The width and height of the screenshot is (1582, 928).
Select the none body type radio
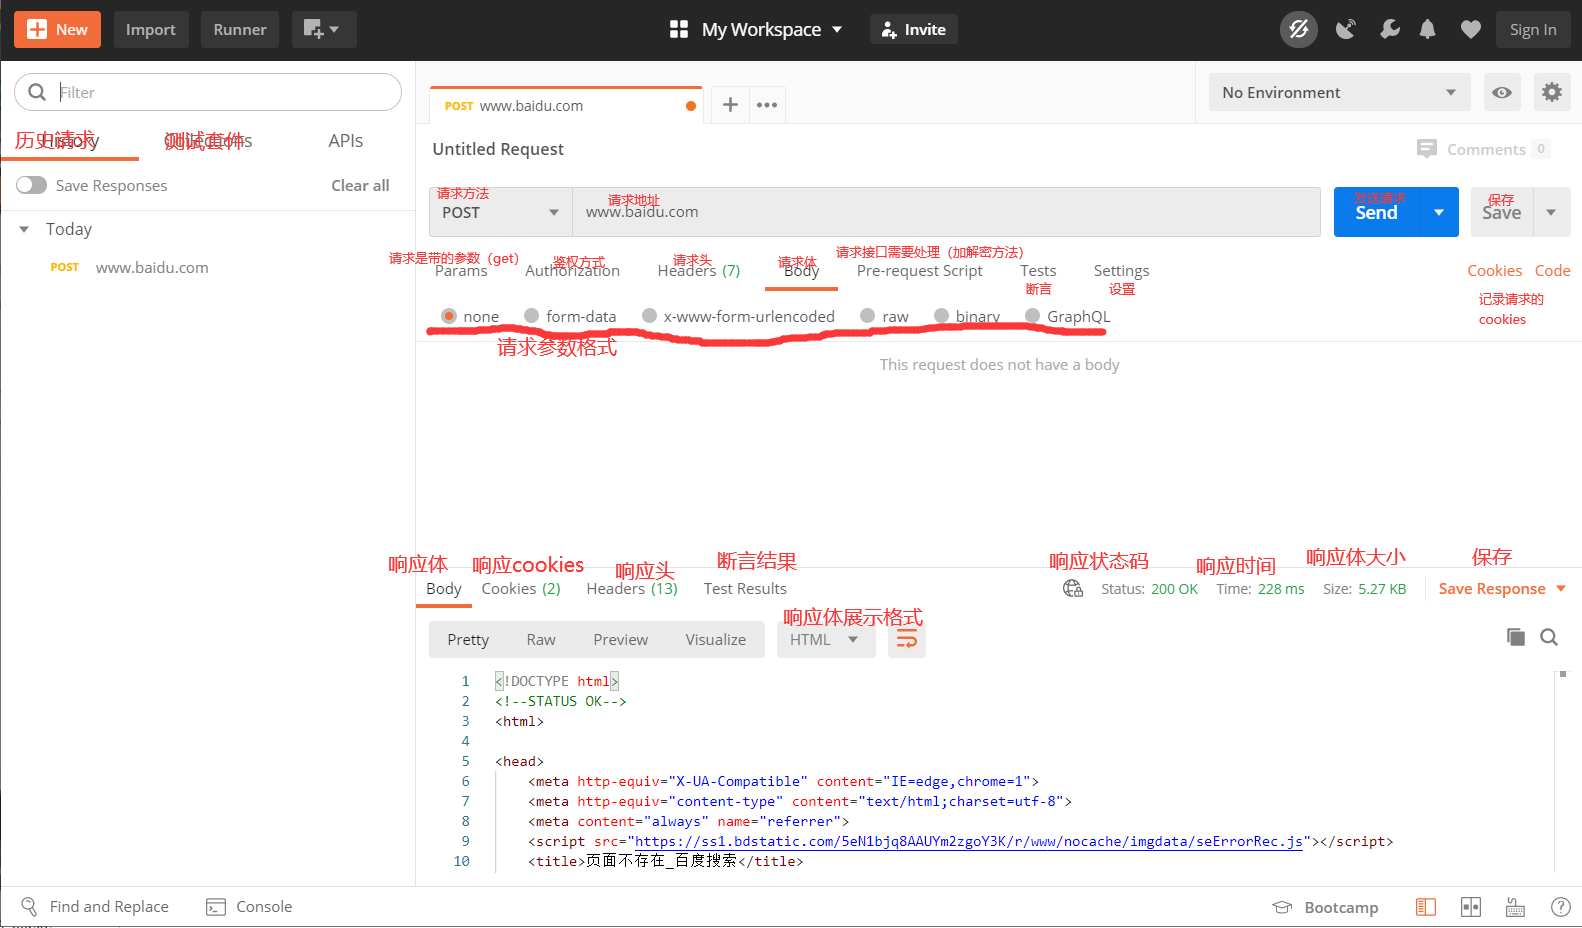click(x=449, y=316)
